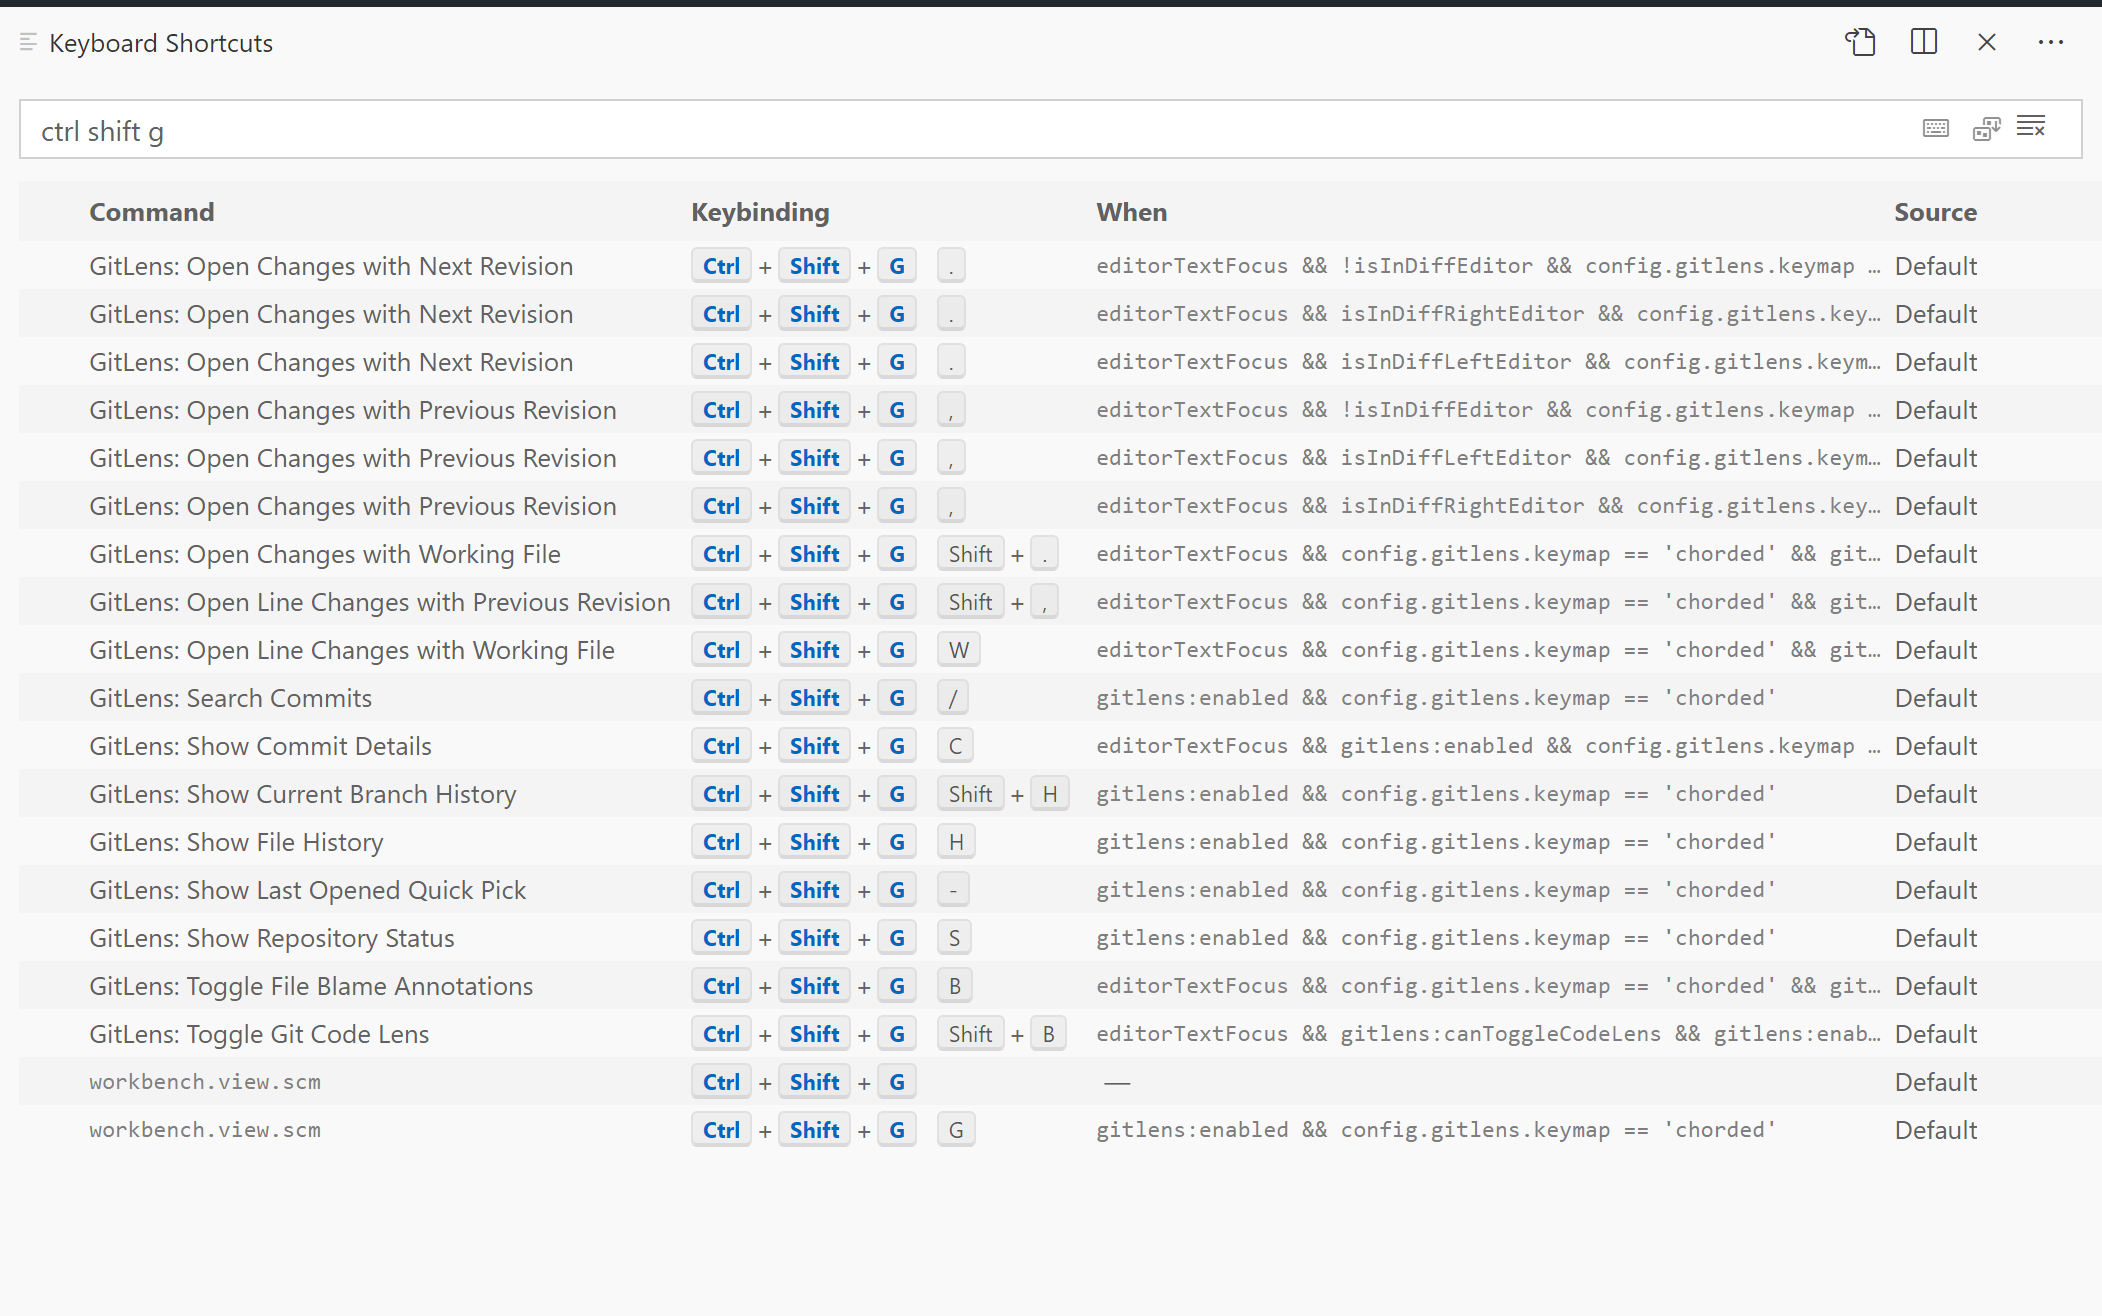Image resolution: width=2102 pixels, height=1316 pixels.
Task: Select GitLens: Toggle Git Code Lens row
Action: tap(259, 1034)
